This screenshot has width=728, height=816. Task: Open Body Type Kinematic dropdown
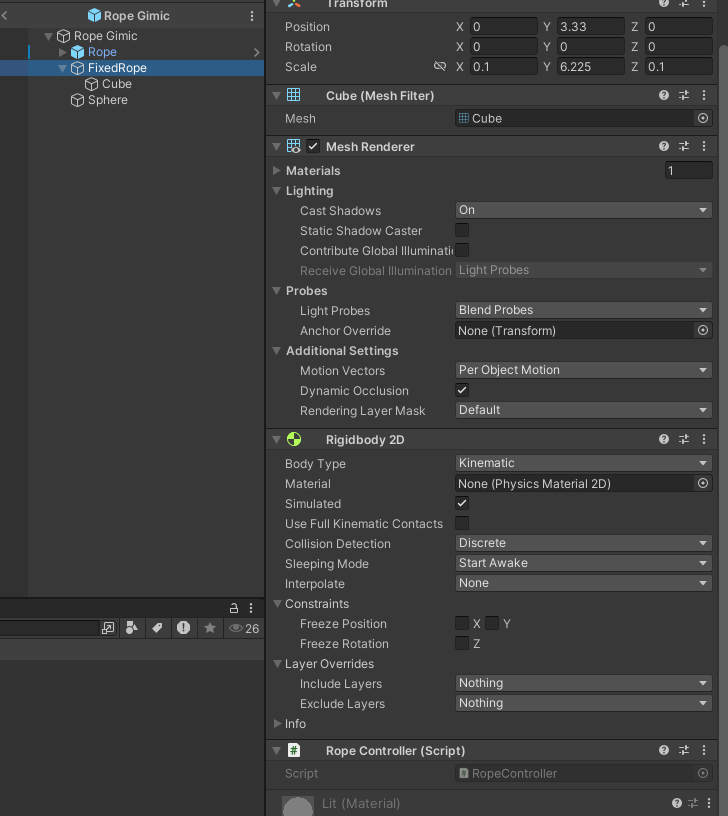pyautogui.click(x=583, y=463)
